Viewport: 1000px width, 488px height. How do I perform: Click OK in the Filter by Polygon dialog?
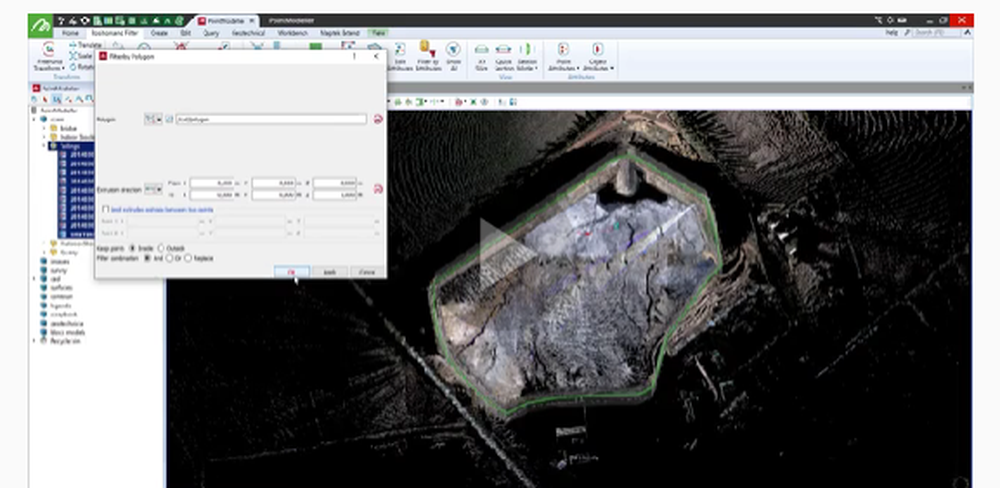tap(291, 272)
